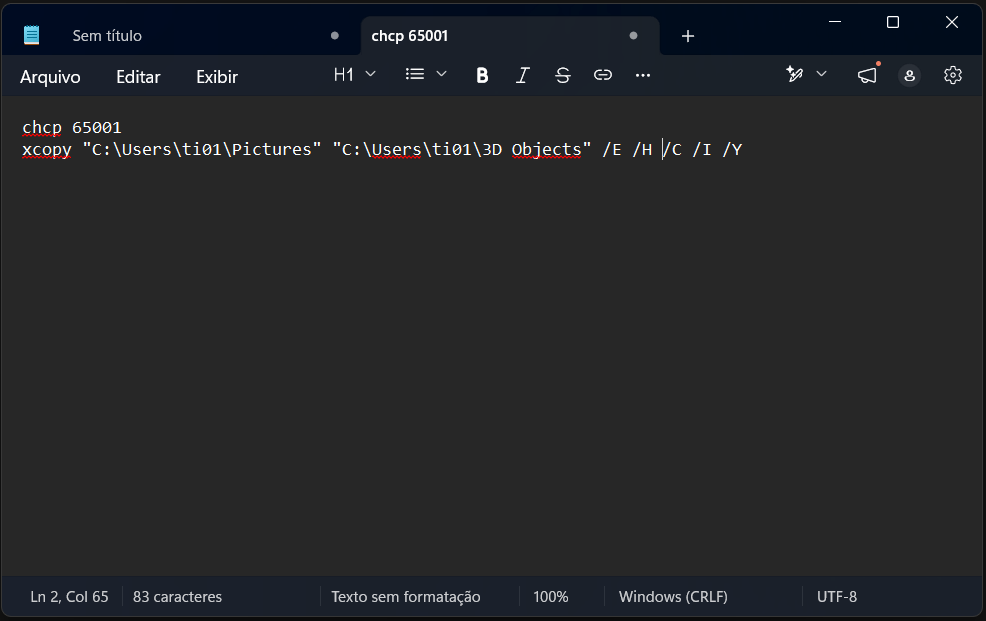The image size is (986, 621).
Task: Toggle italic formatting
Action: click(x=522, y=75)
